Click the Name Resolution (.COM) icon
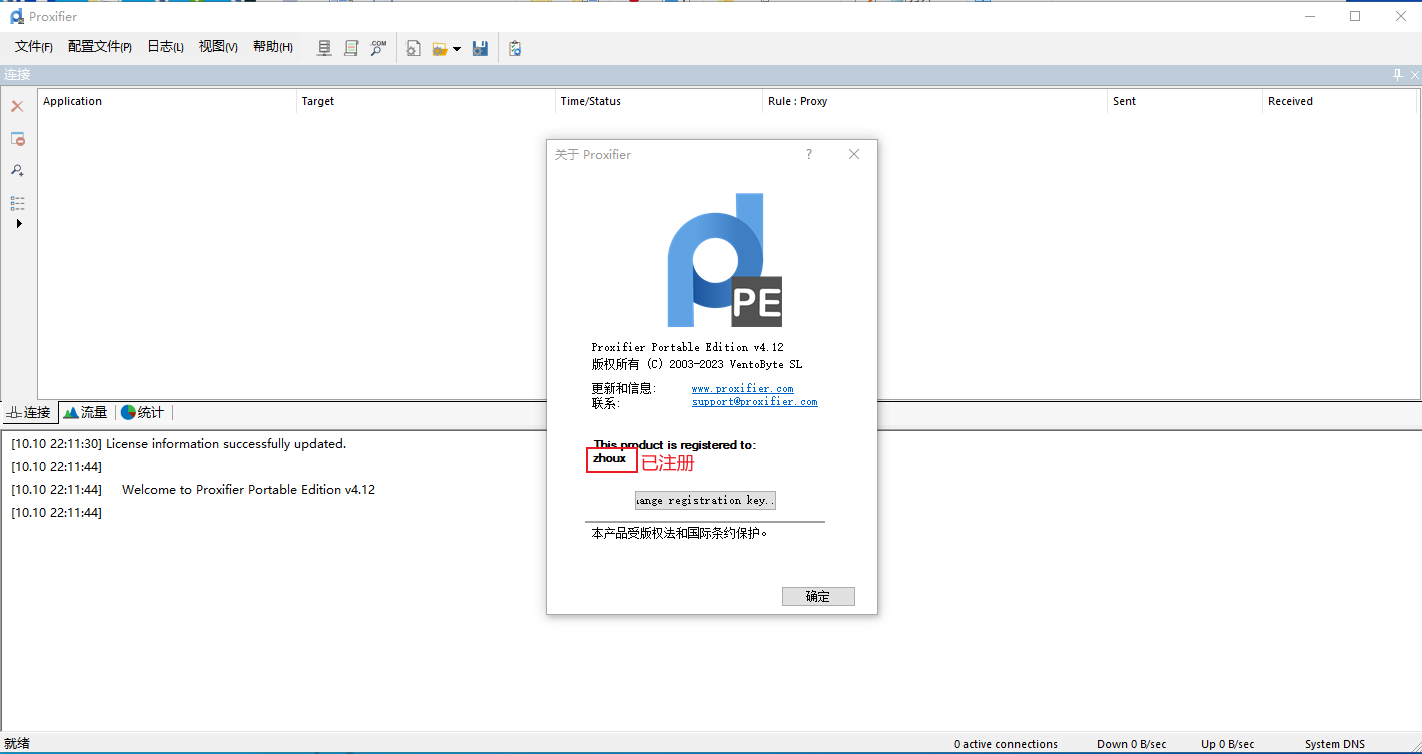This screenshot has height=754, width=1422. click(x=378, y=48)
